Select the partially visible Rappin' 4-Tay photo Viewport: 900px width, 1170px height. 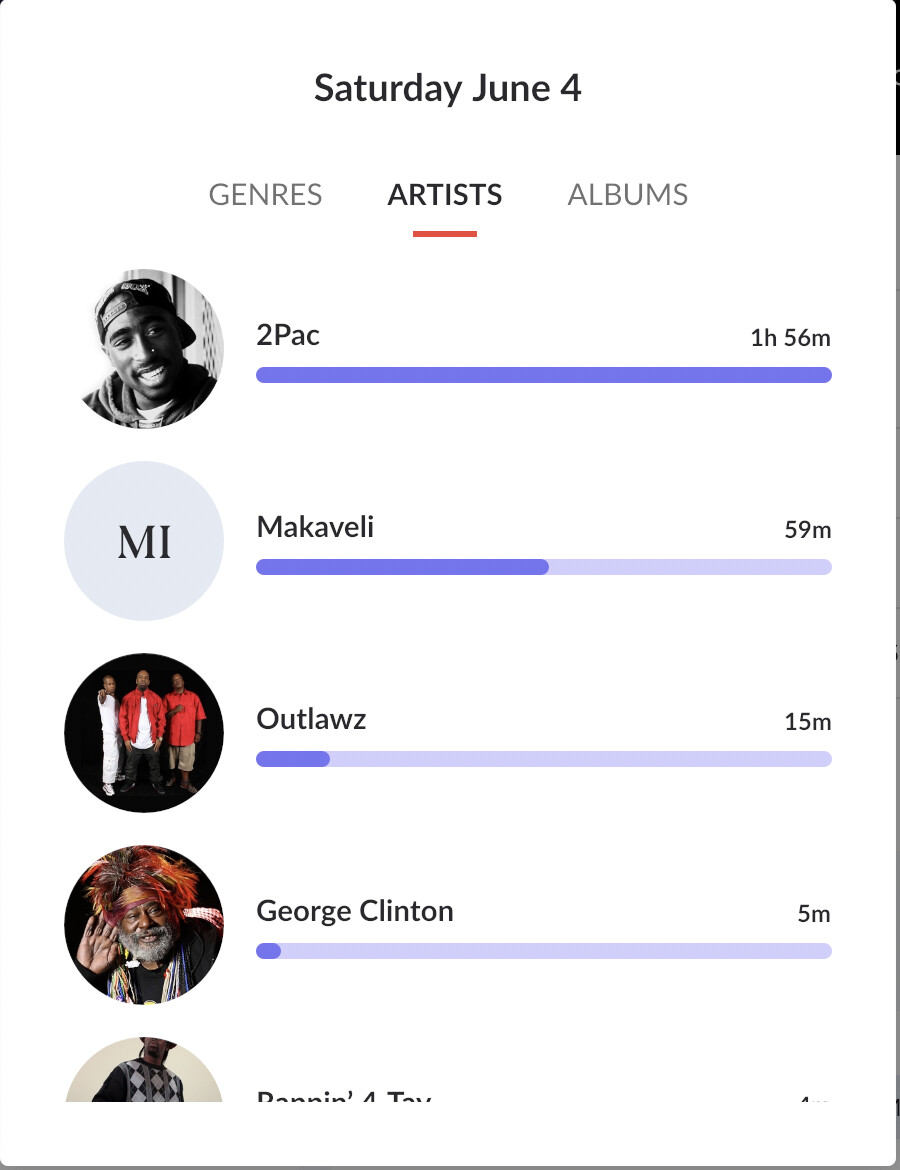[144, 1069]
